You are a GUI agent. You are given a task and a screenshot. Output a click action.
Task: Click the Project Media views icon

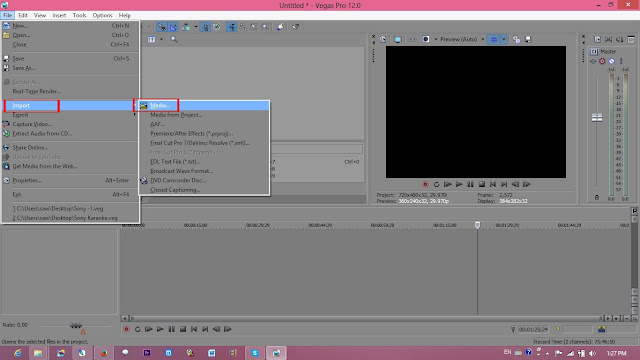point(151,40)
